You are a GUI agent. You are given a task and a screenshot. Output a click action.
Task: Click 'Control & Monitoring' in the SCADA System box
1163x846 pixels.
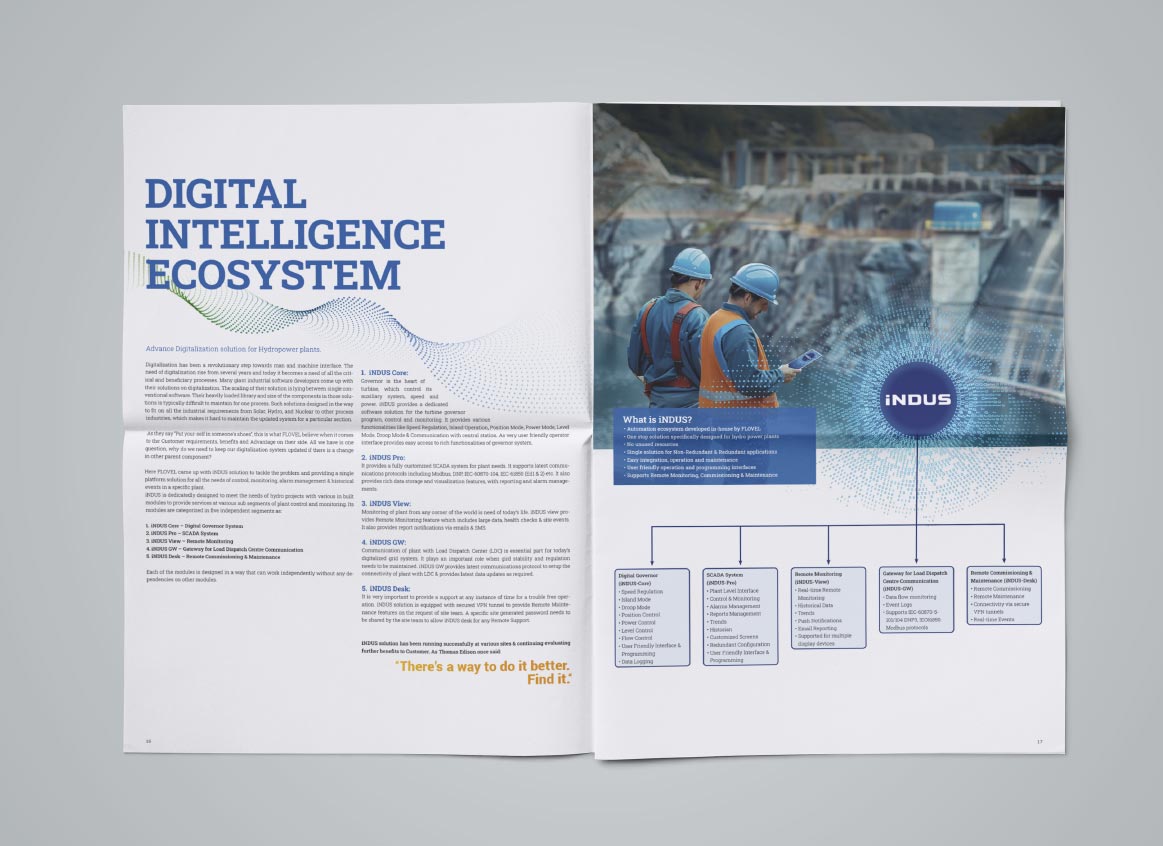click(x=733, y=598)
